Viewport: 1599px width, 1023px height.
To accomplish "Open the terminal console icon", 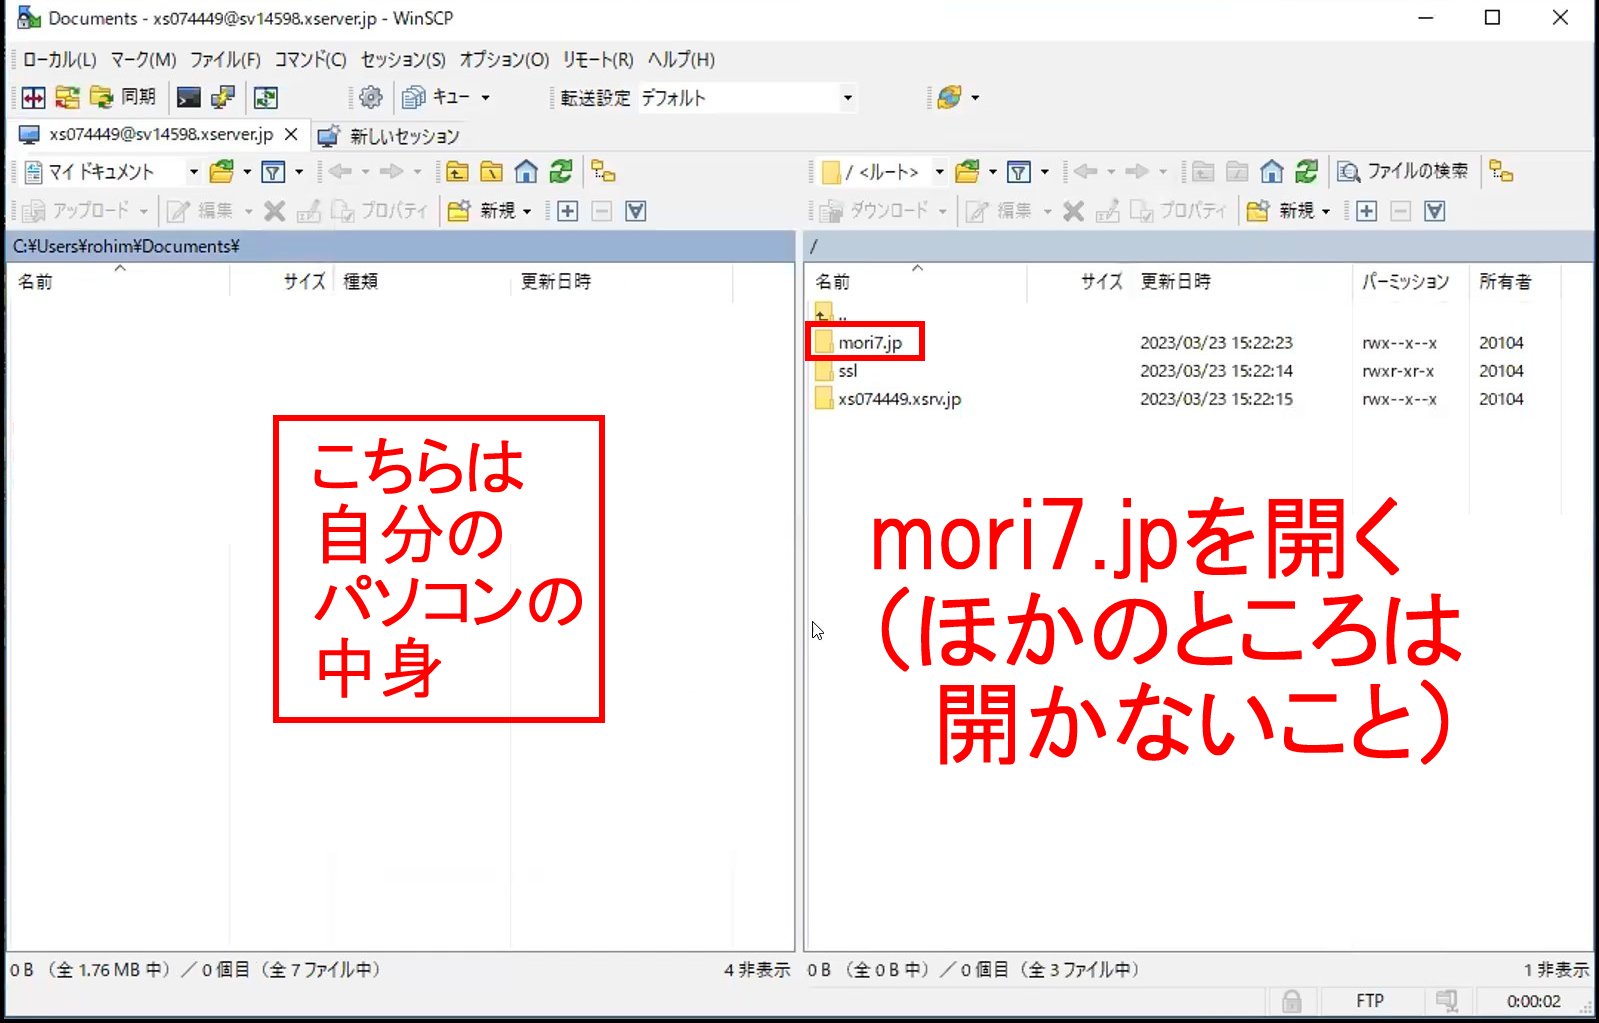I will click(188, 97).
